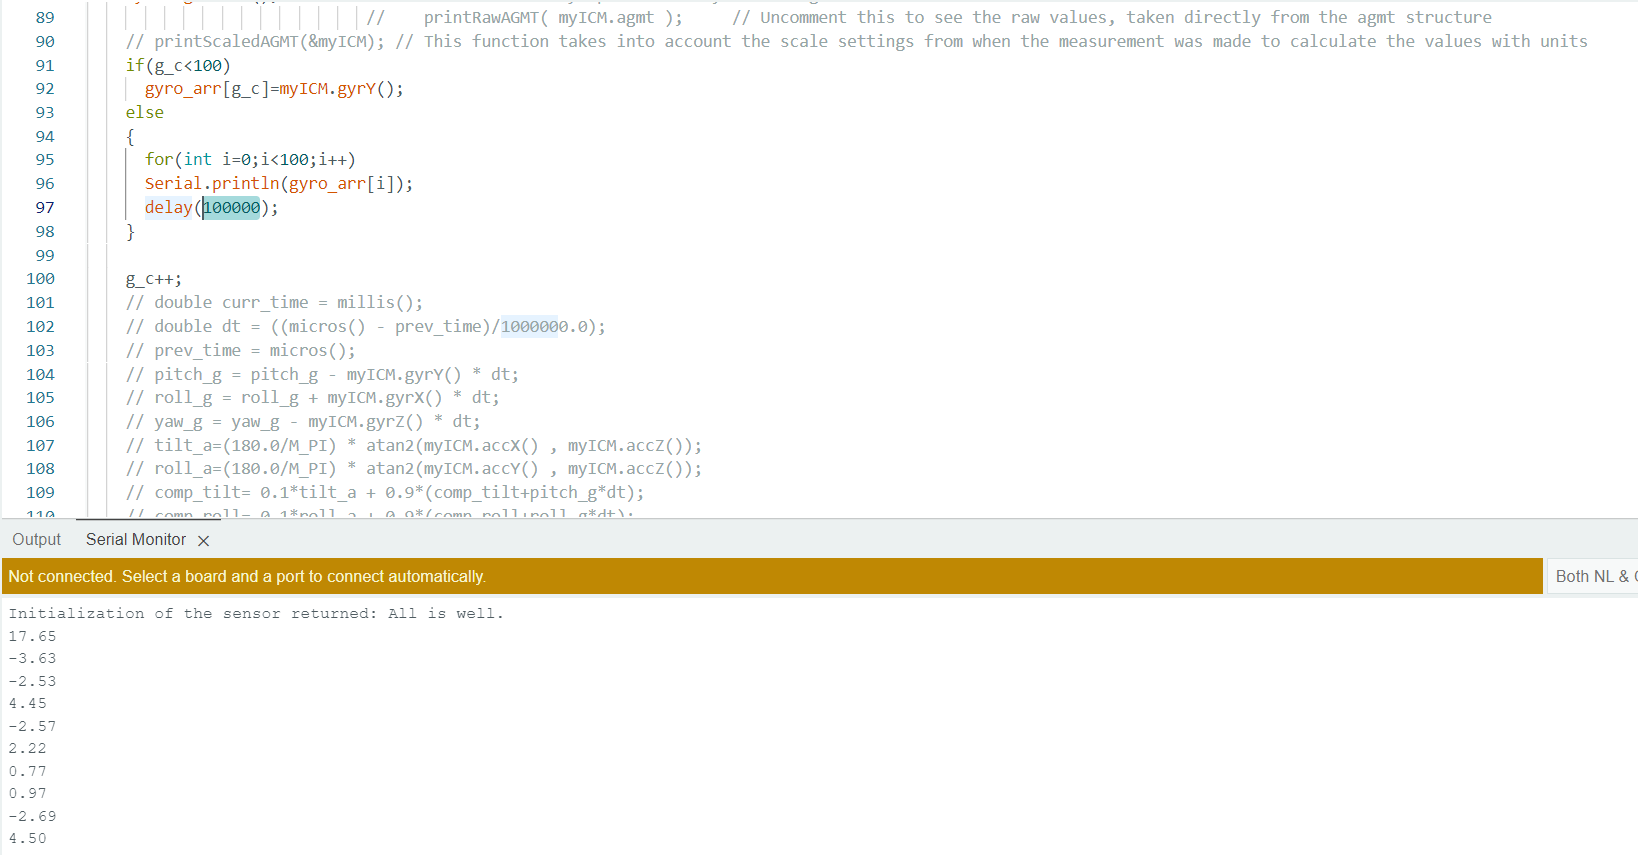Image resolution: width=1638 pixels, height=855 pixels.
Task: Click line number 100 in gutter
Action: pyautogui.click(x=41, y=279)
